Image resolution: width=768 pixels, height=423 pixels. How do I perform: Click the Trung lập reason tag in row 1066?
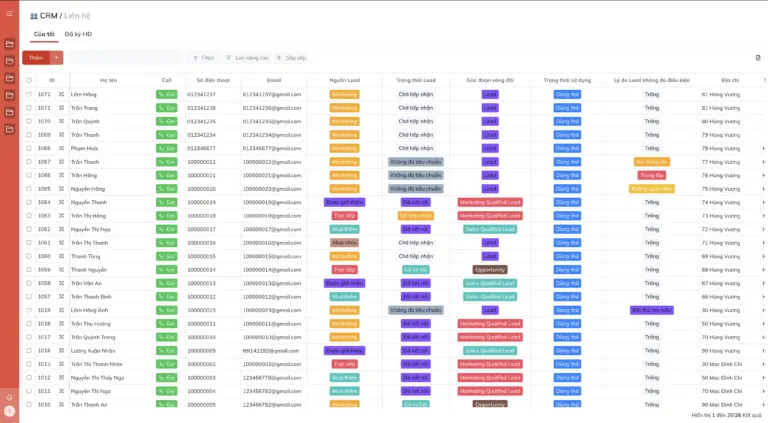651,175
